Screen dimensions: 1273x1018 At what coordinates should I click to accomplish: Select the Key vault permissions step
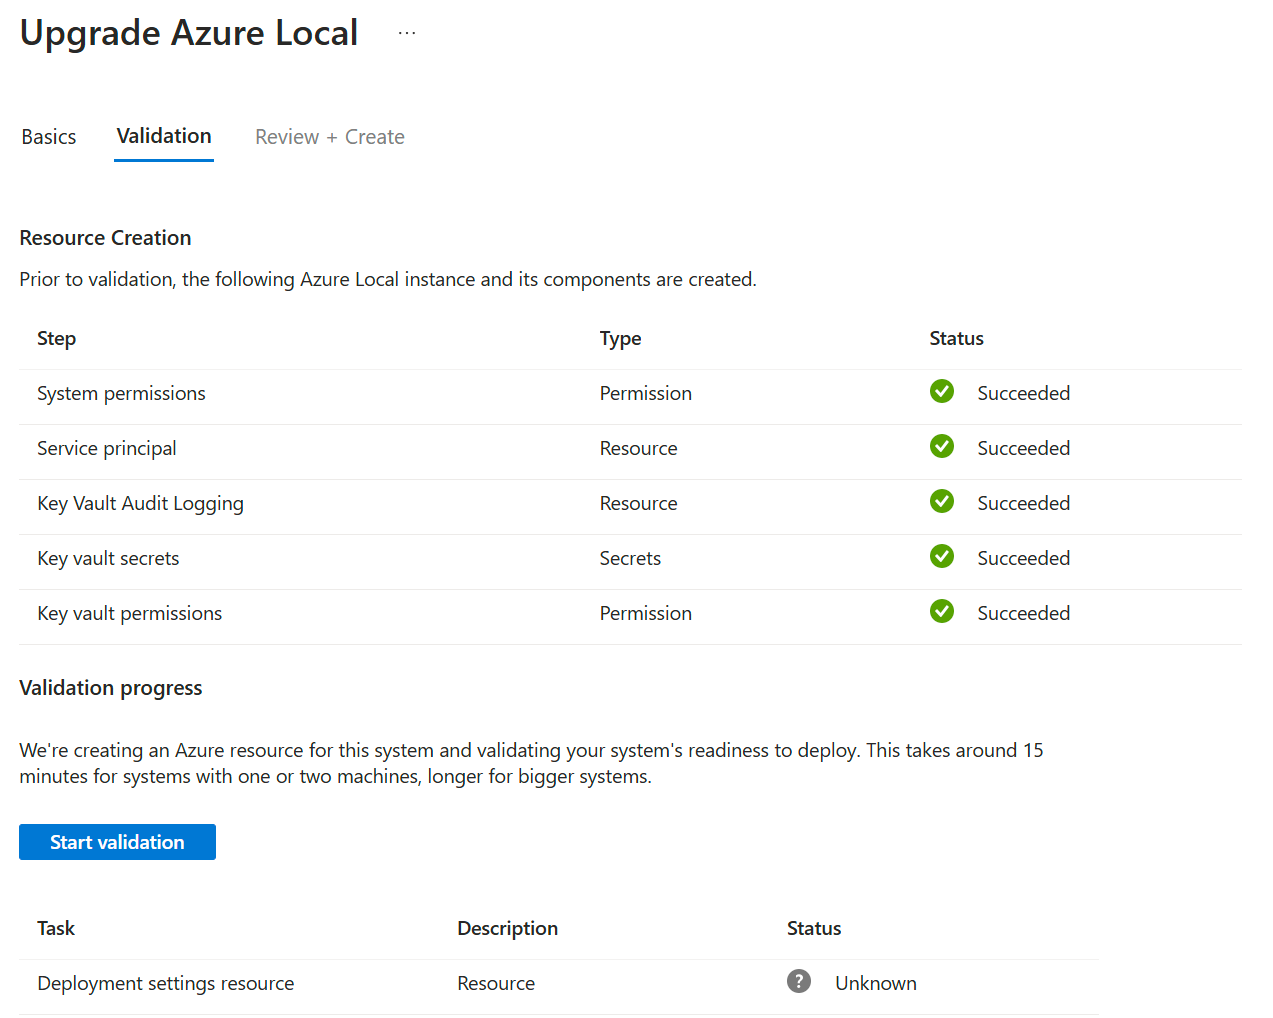(130, 614)
